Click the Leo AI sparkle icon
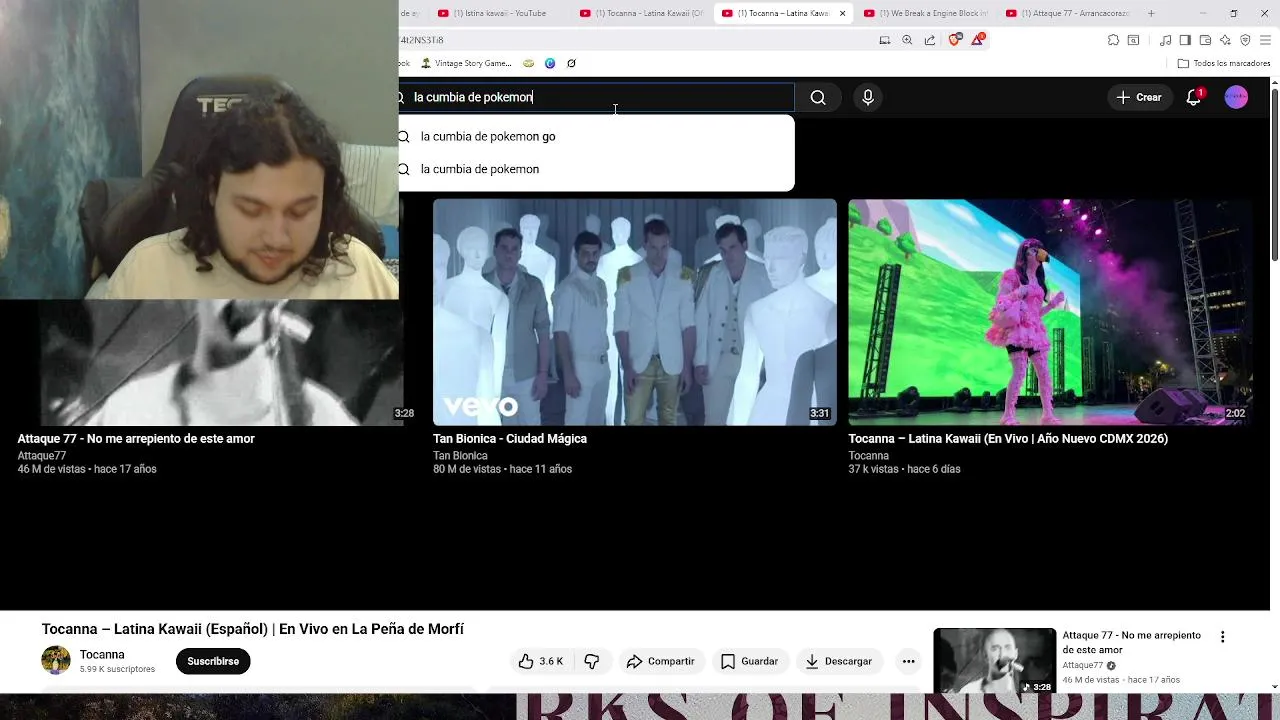The width and height of the screenshot is (1280, 720). pos(1225,40)
